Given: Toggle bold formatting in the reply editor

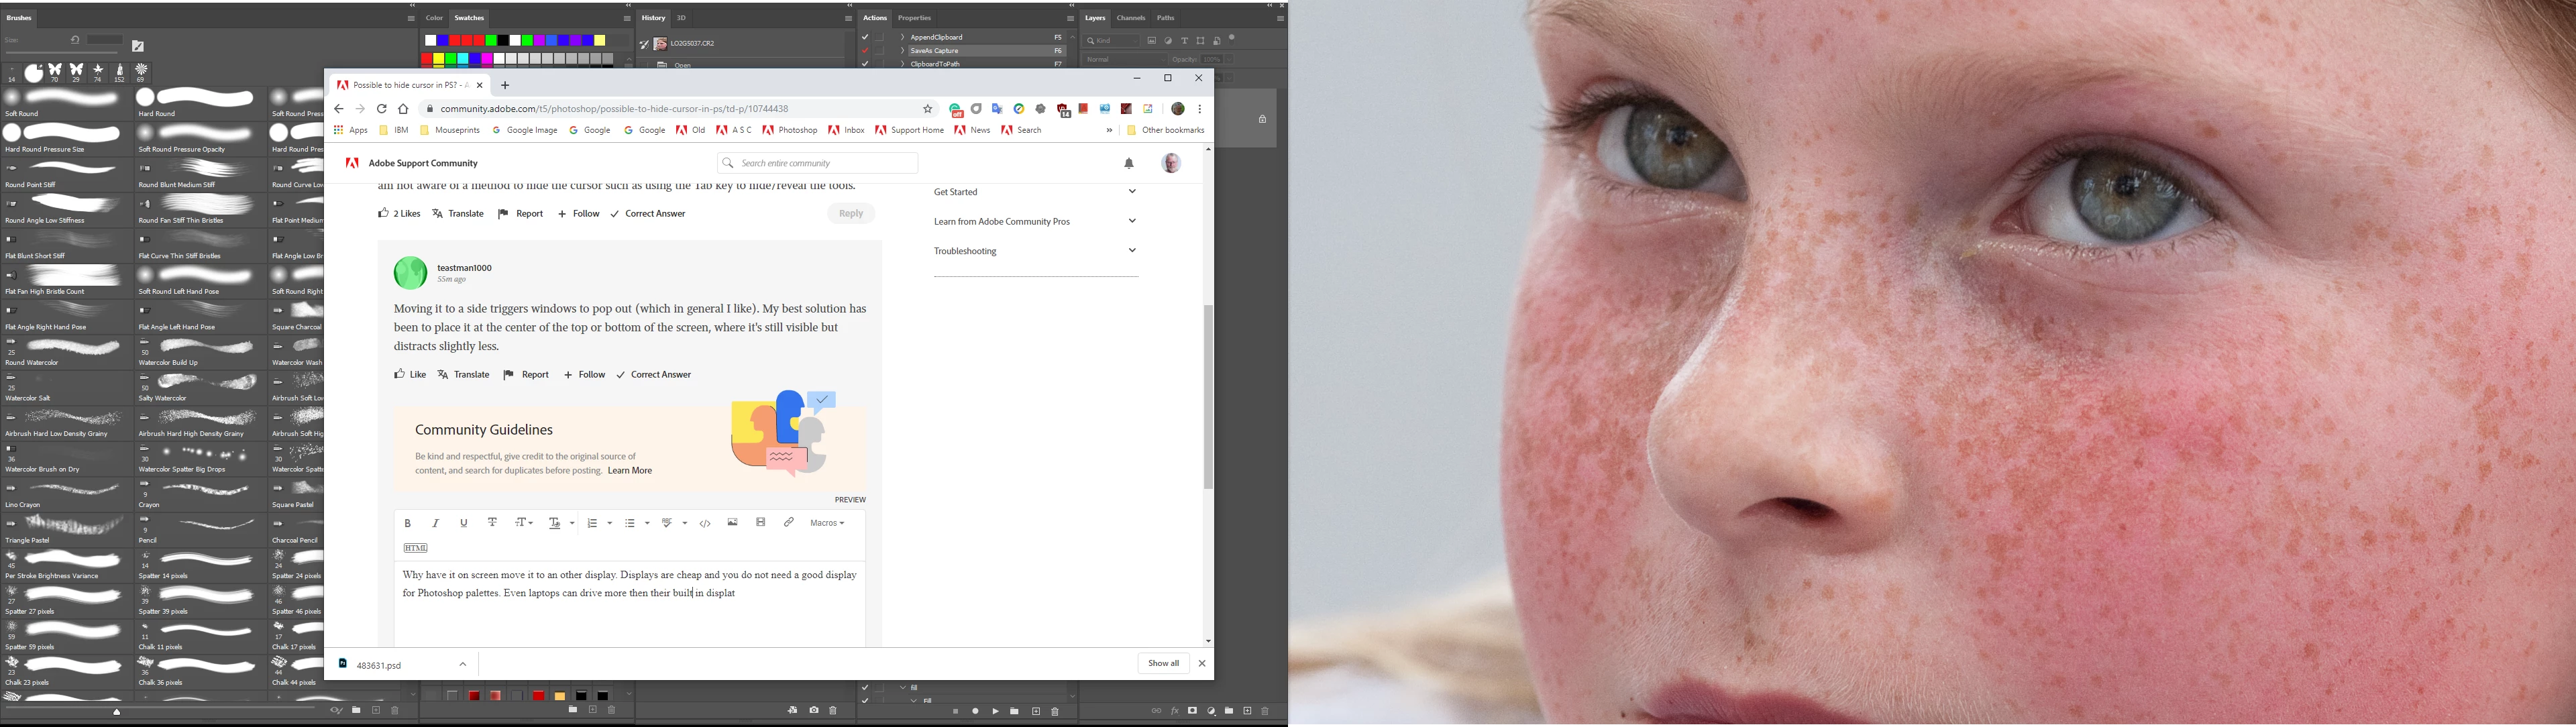Looking at the screenshot, I should tap(408, 523).
